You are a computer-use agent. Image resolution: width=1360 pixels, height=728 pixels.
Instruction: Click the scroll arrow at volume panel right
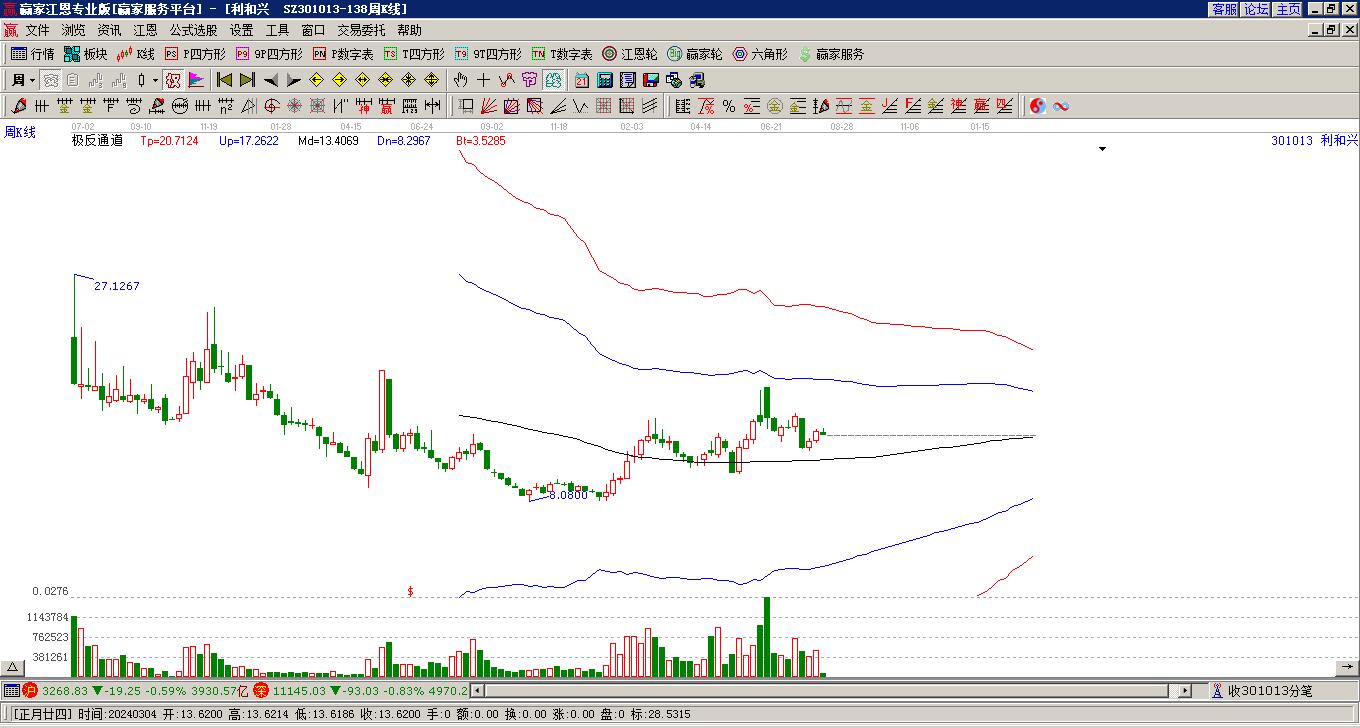[1347, 668]
